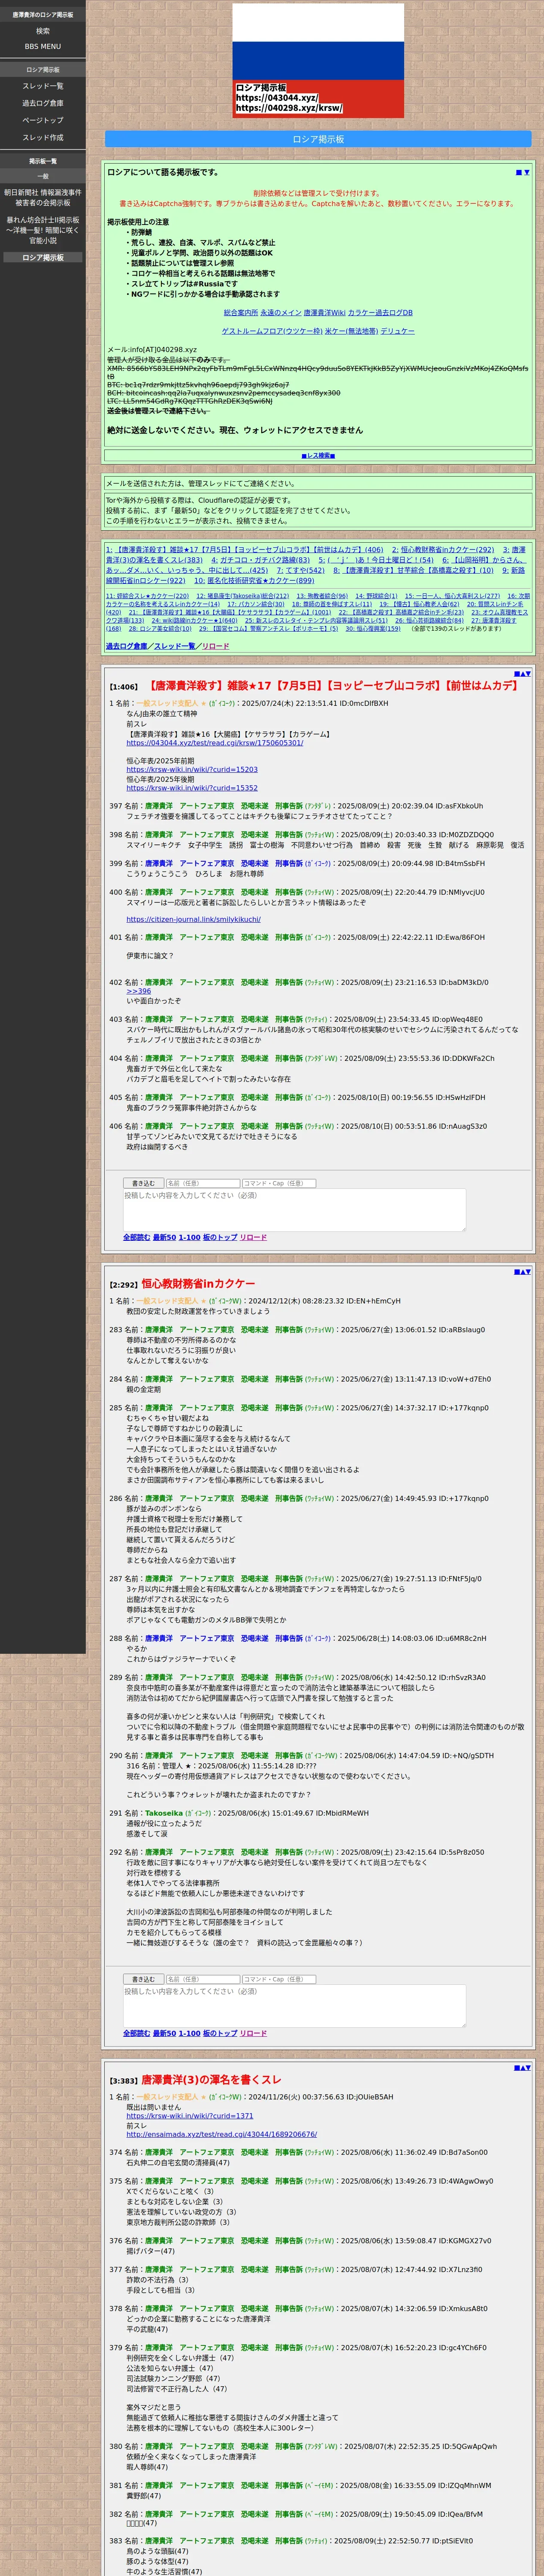Click the blue ロシア掲示板 title bar

click(318, 139)
